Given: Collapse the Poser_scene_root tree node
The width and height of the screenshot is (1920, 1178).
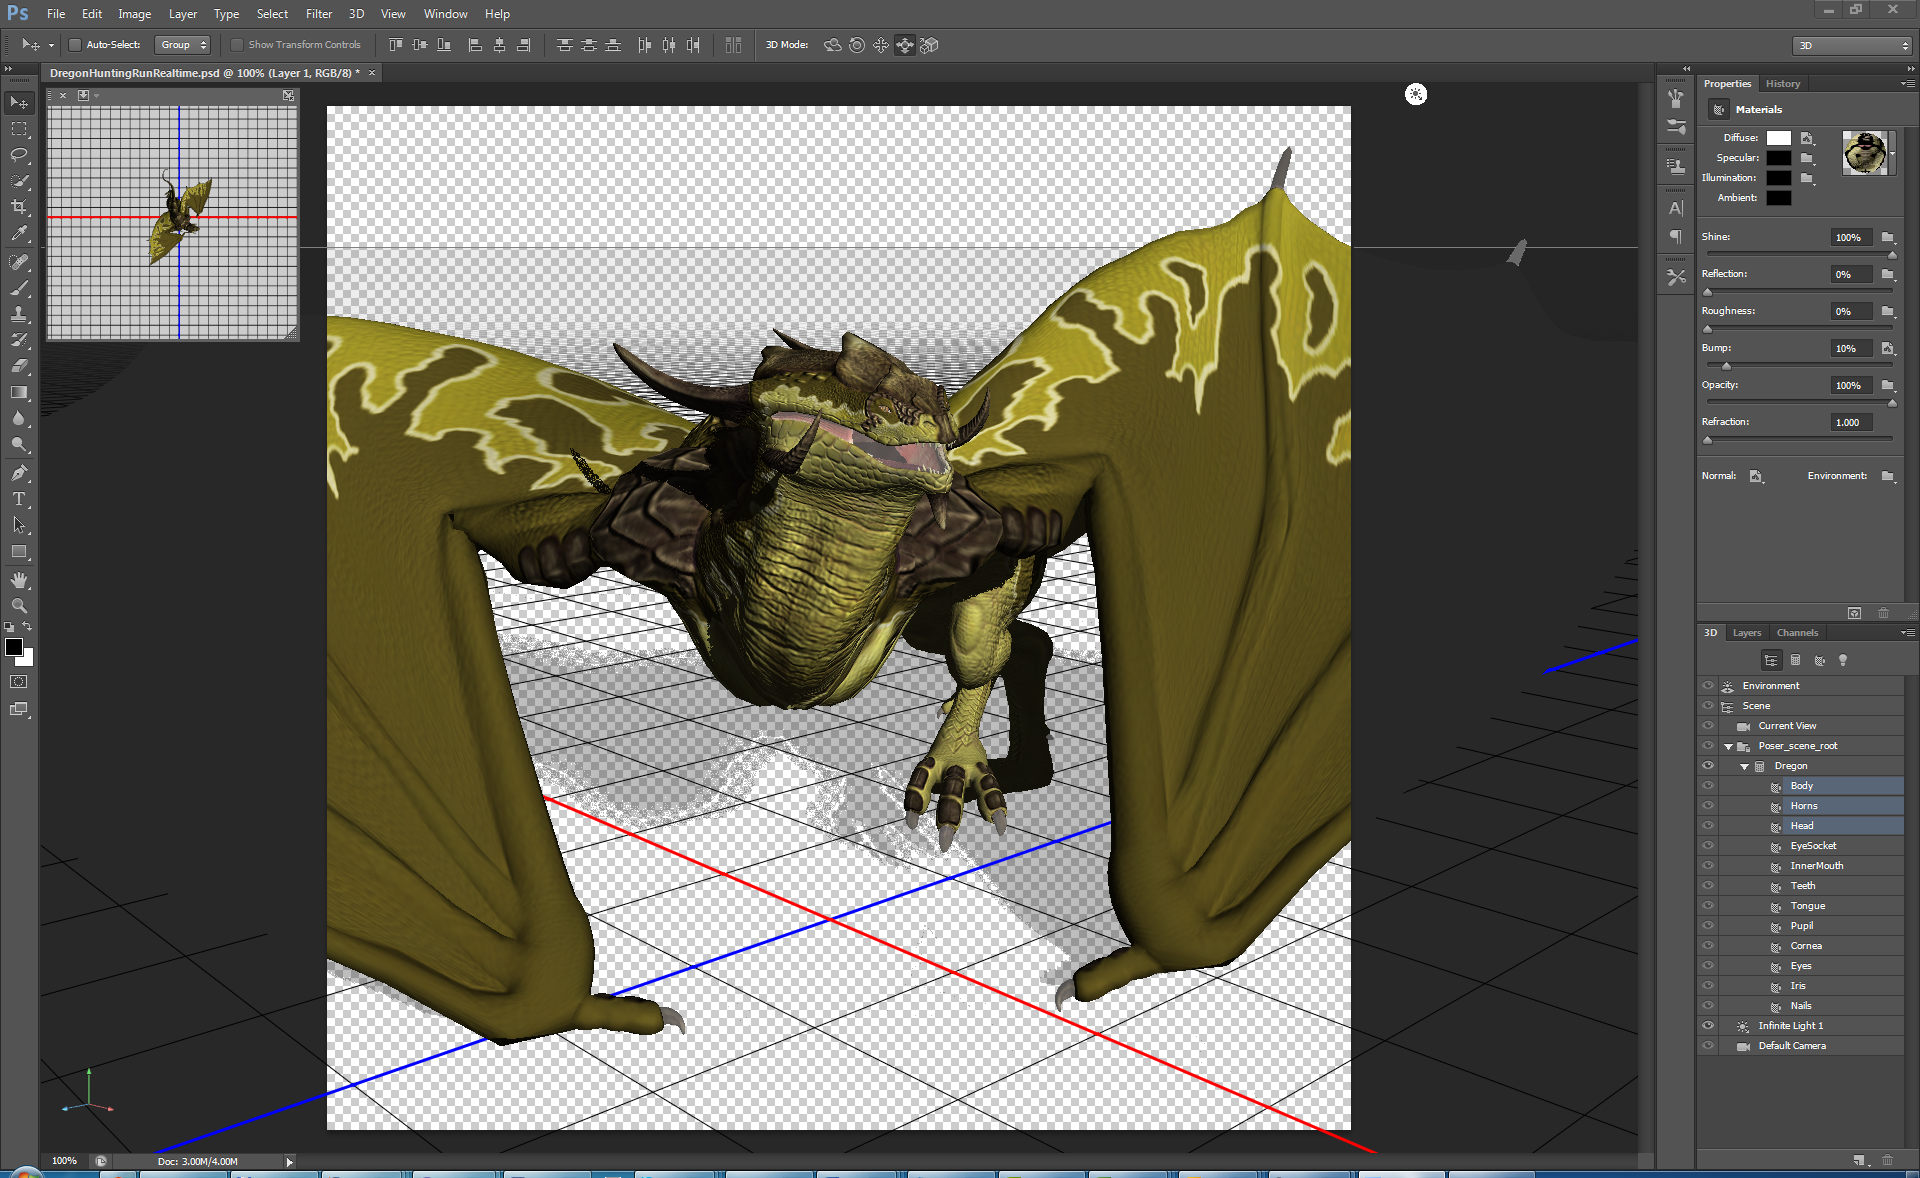Looking at the screenshot, I should point(1728,746).
